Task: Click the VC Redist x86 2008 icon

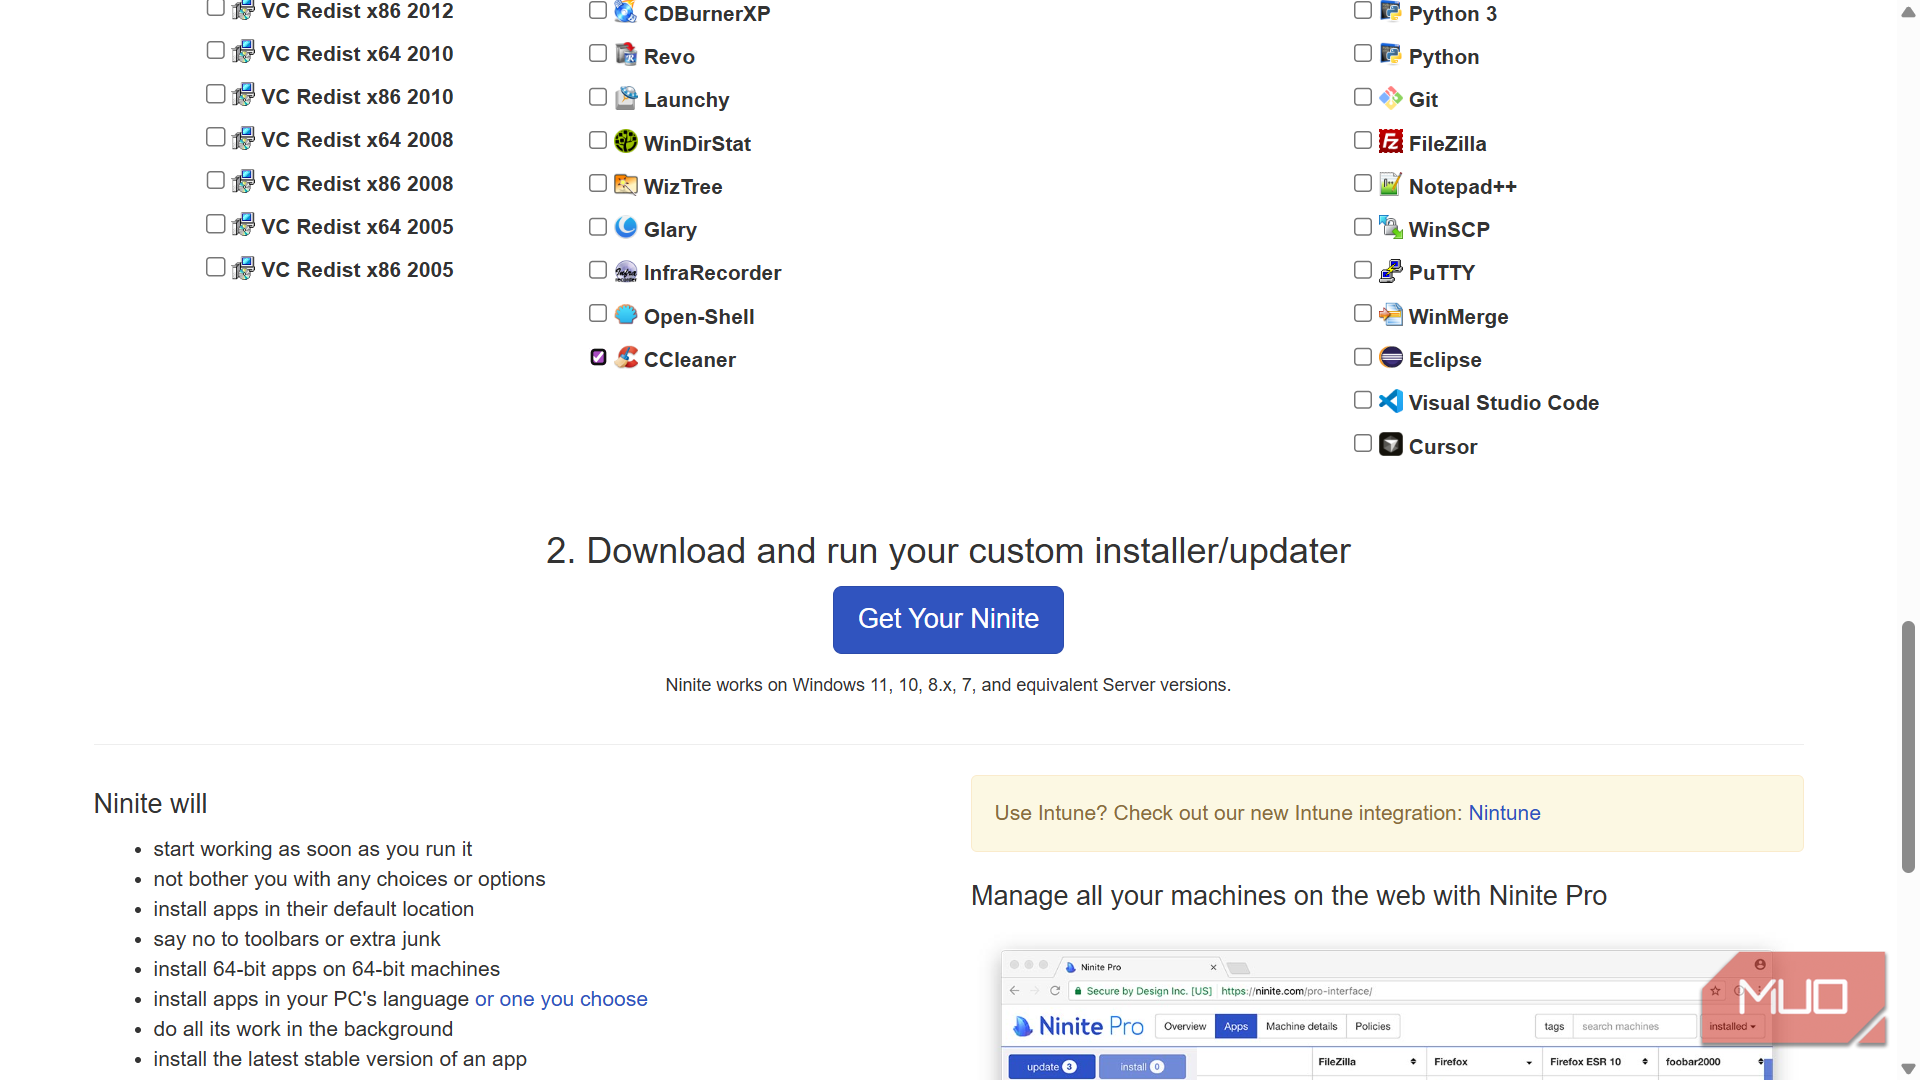Action: (x=244, y=181)
